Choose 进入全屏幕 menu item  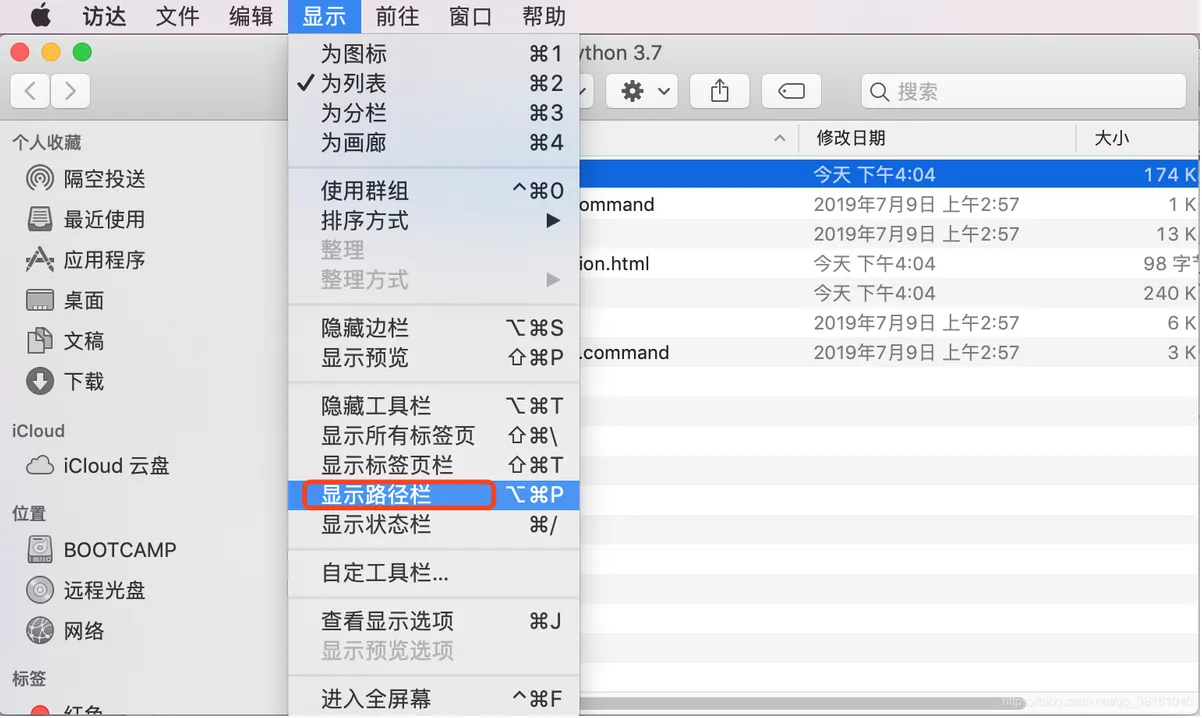point(434,699)
